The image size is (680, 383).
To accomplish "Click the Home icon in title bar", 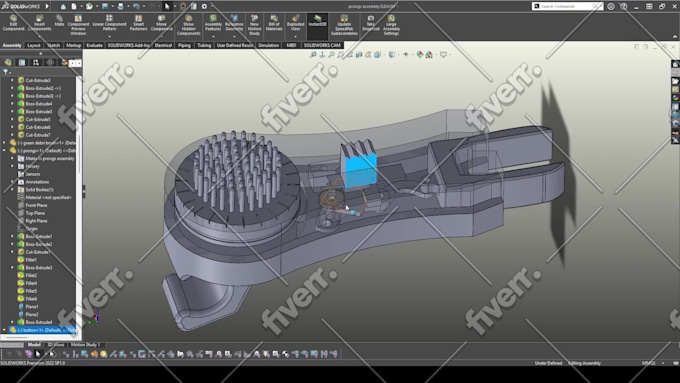I will click(63, 6).
